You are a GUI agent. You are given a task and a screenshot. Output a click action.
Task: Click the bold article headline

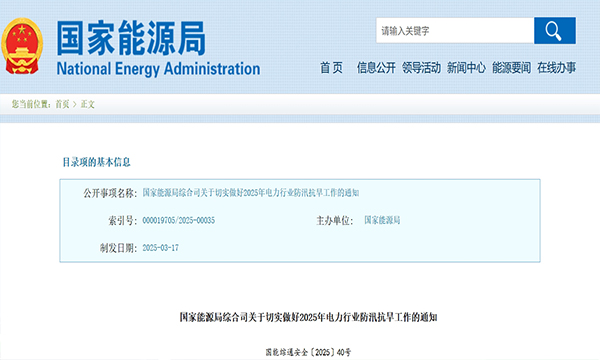point(308,317)
